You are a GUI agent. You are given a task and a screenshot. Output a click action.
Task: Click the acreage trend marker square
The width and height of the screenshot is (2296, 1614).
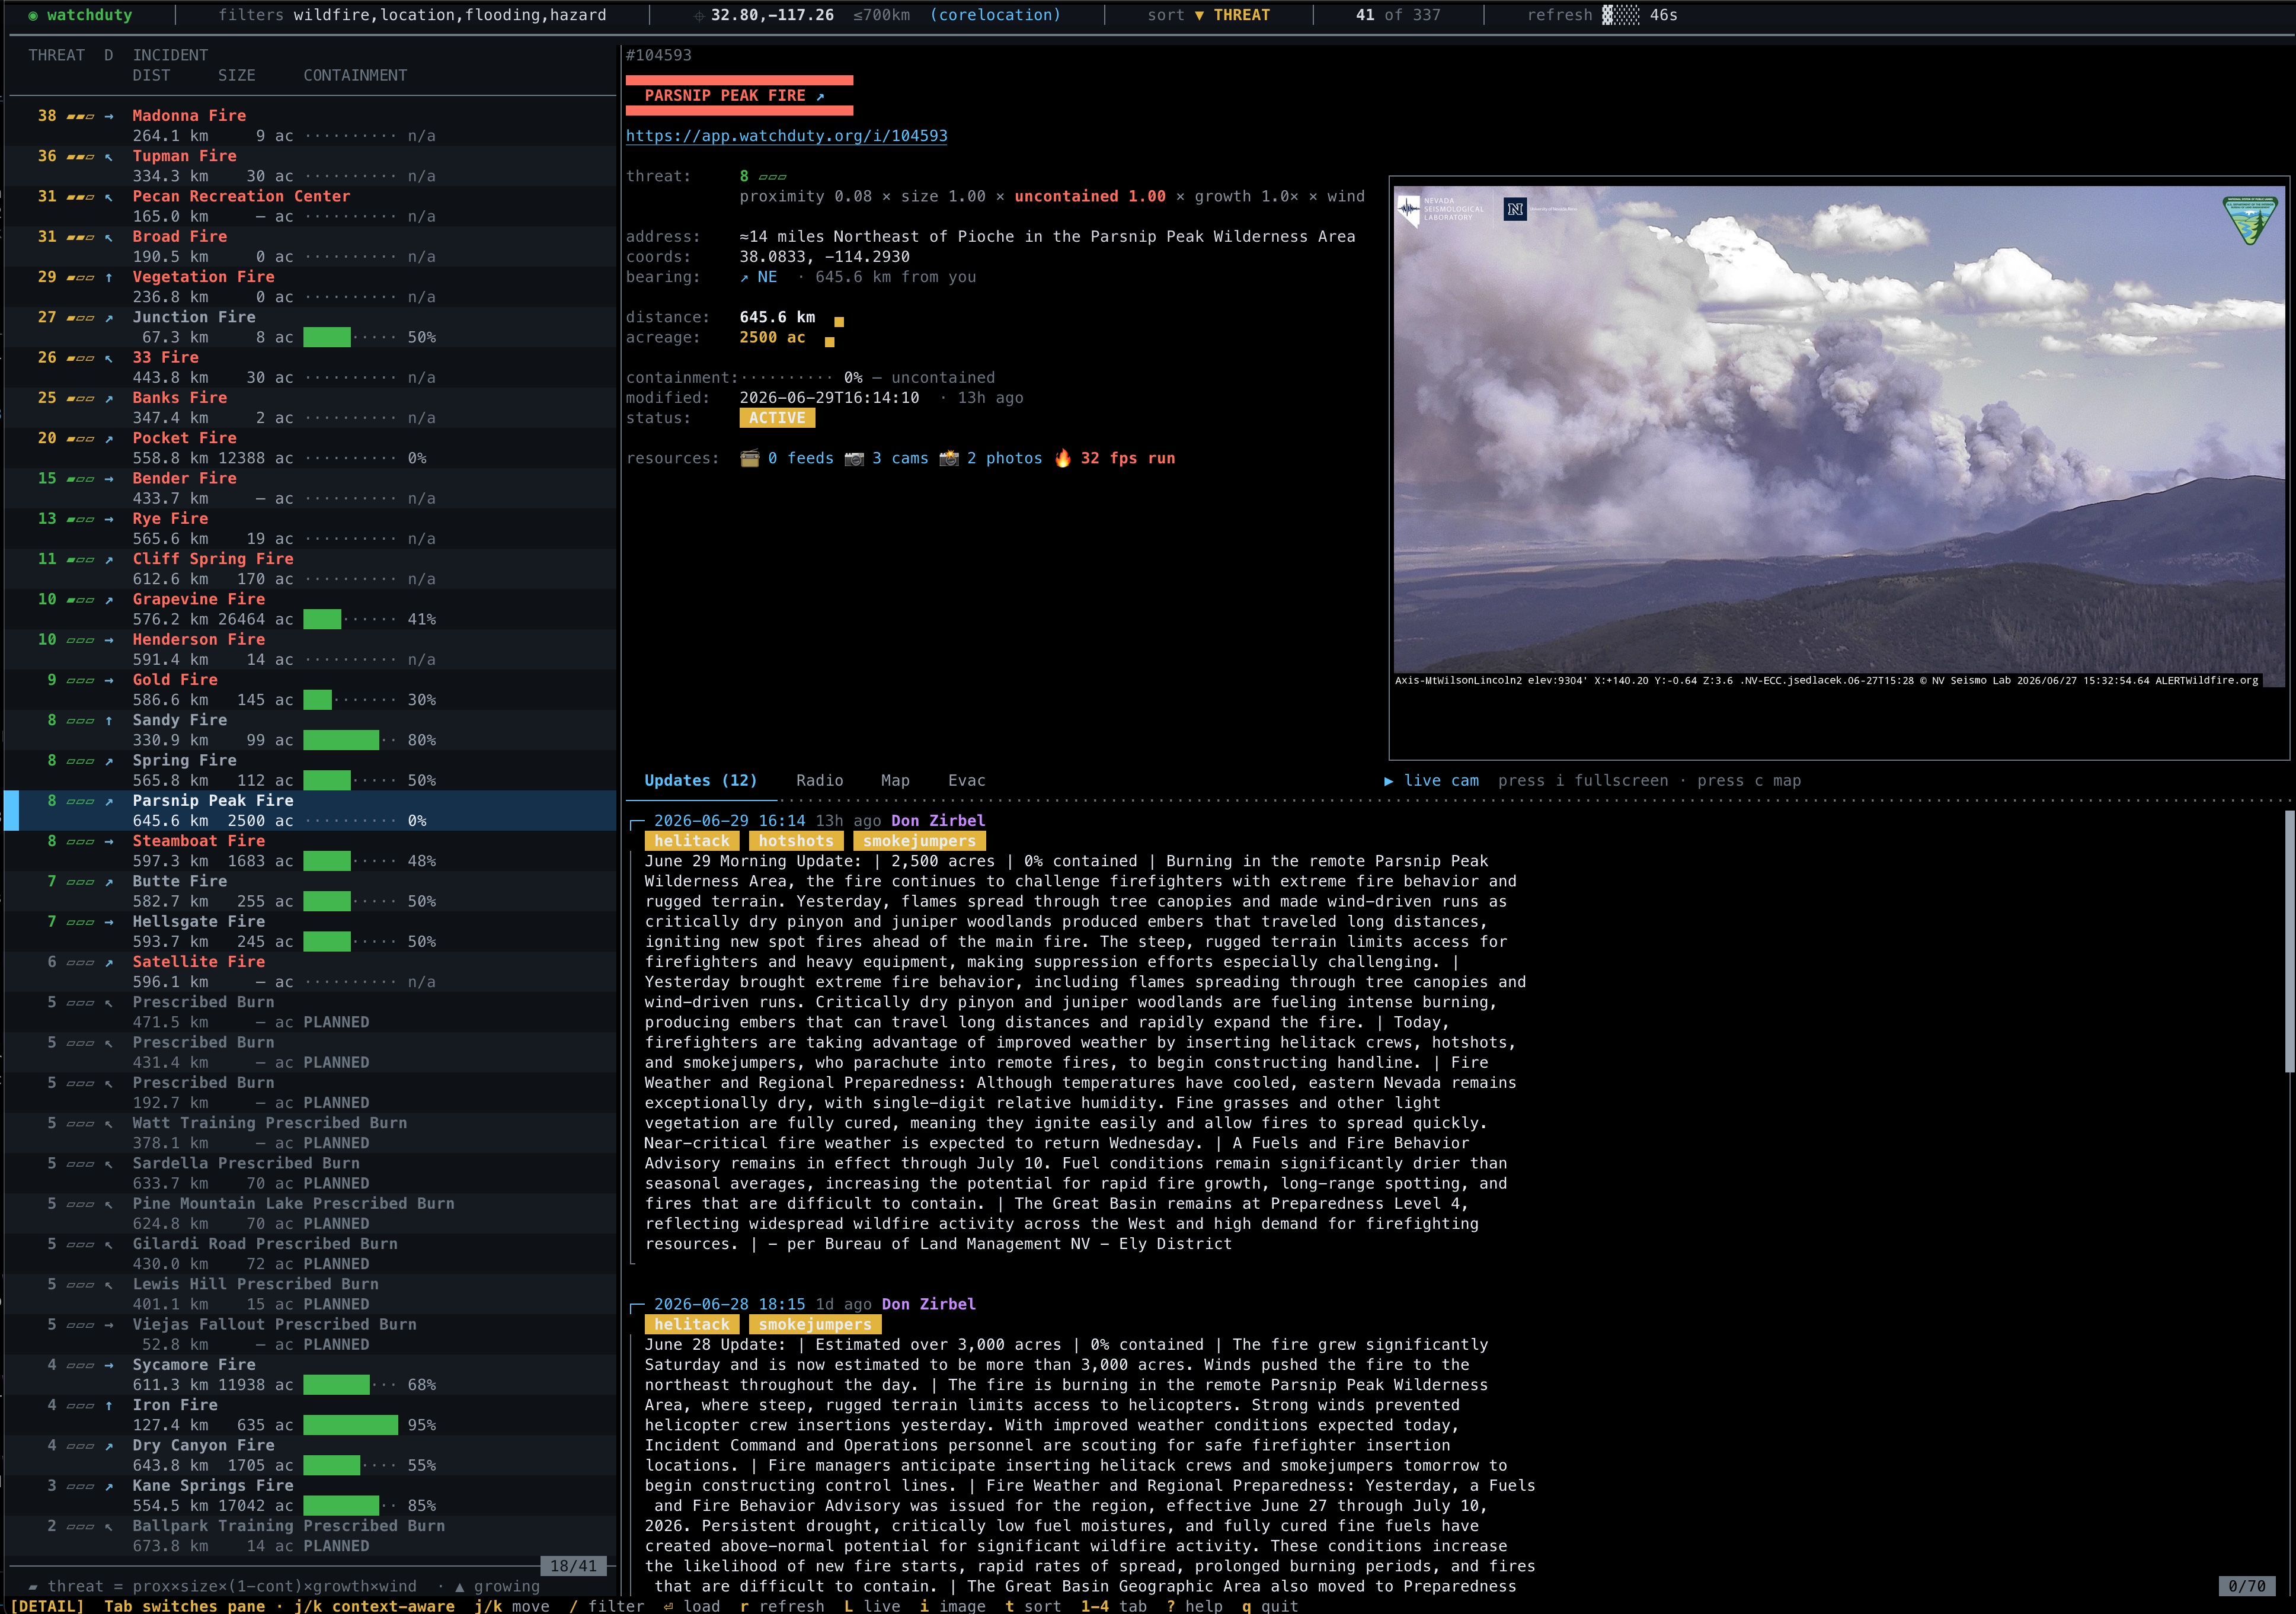pos(829,342)
